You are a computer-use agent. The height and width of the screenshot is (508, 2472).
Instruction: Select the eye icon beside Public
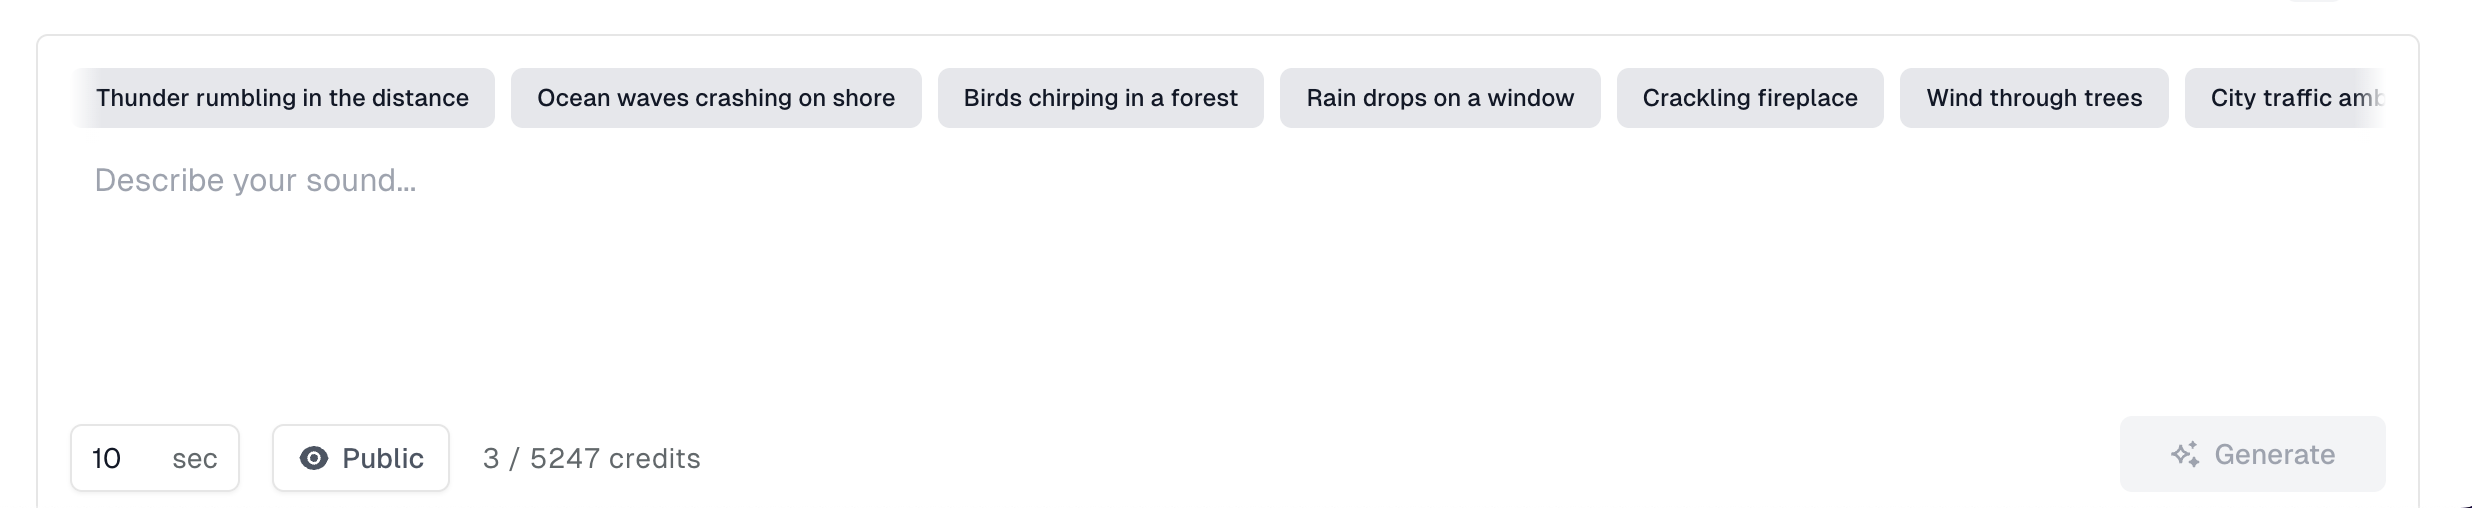(314, 458)
